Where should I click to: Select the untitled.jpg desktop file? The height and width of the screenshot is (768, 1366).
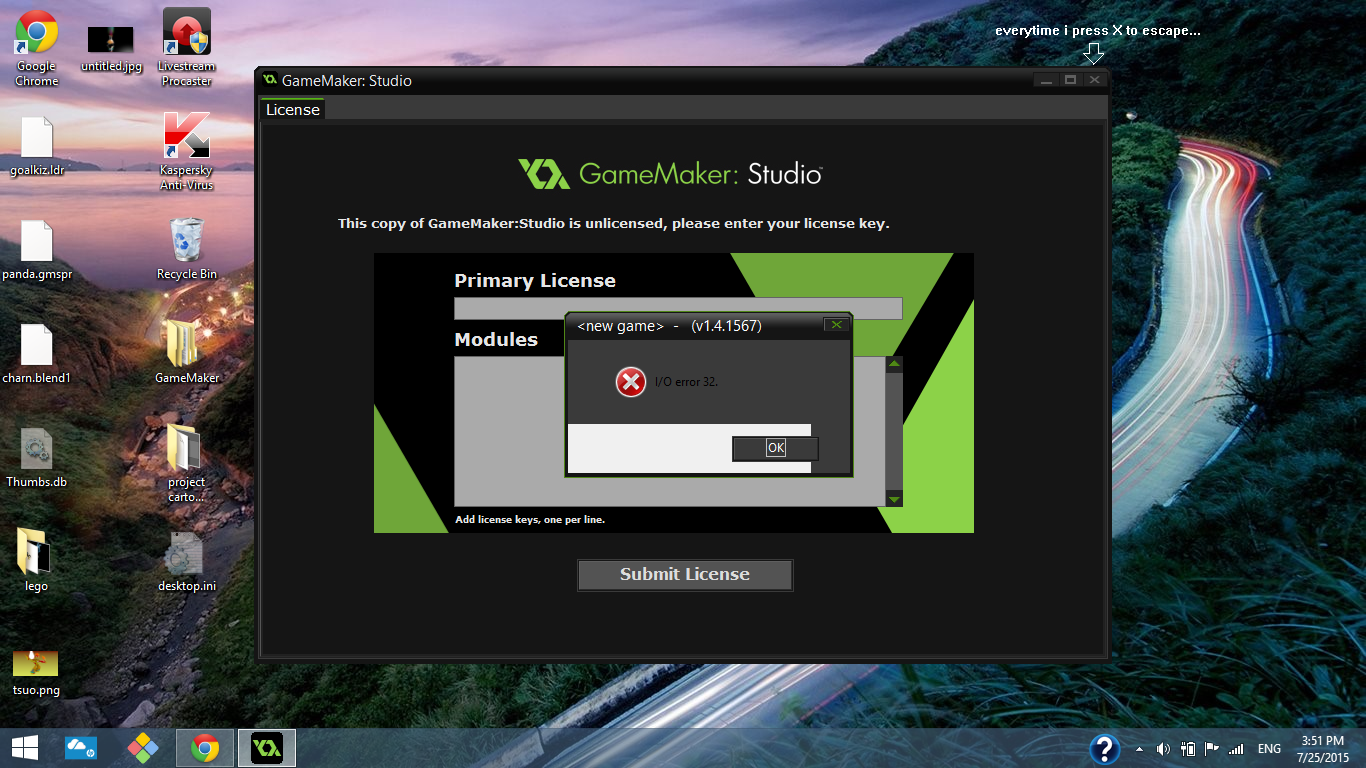click(111, 48)
